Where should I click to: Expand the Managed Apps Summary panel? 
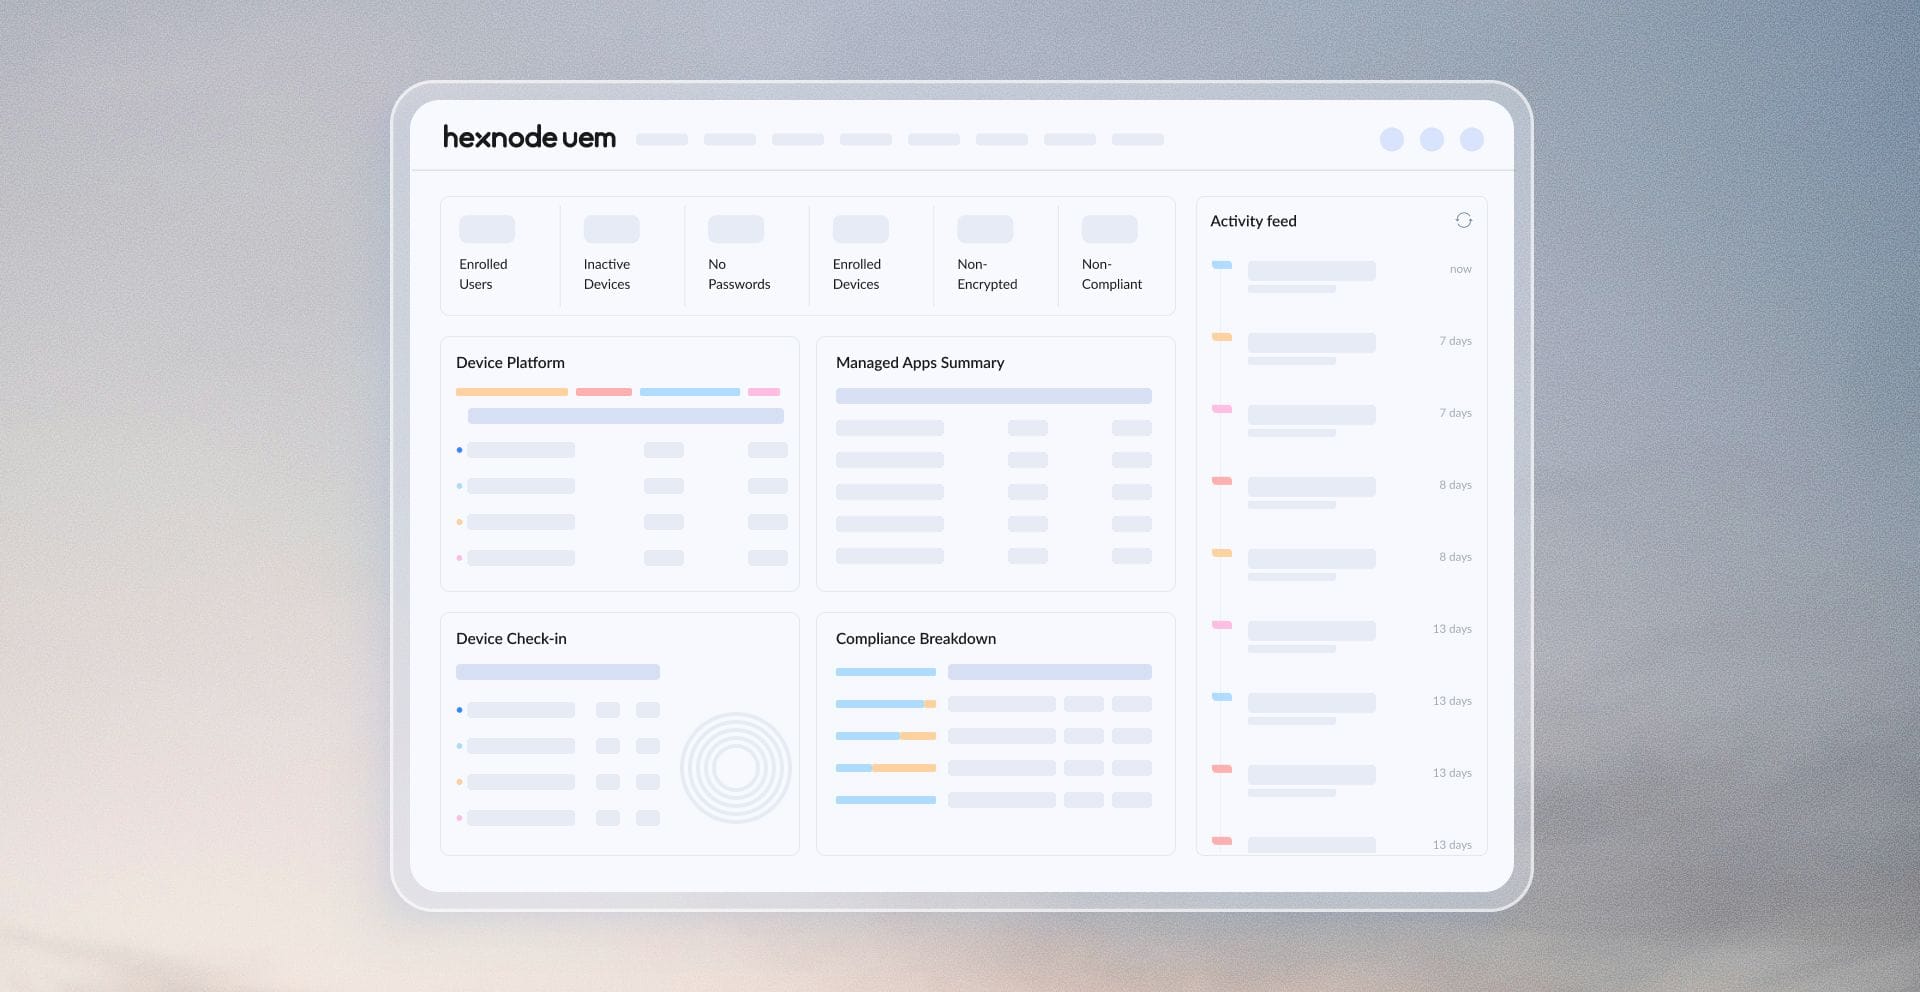920,362
